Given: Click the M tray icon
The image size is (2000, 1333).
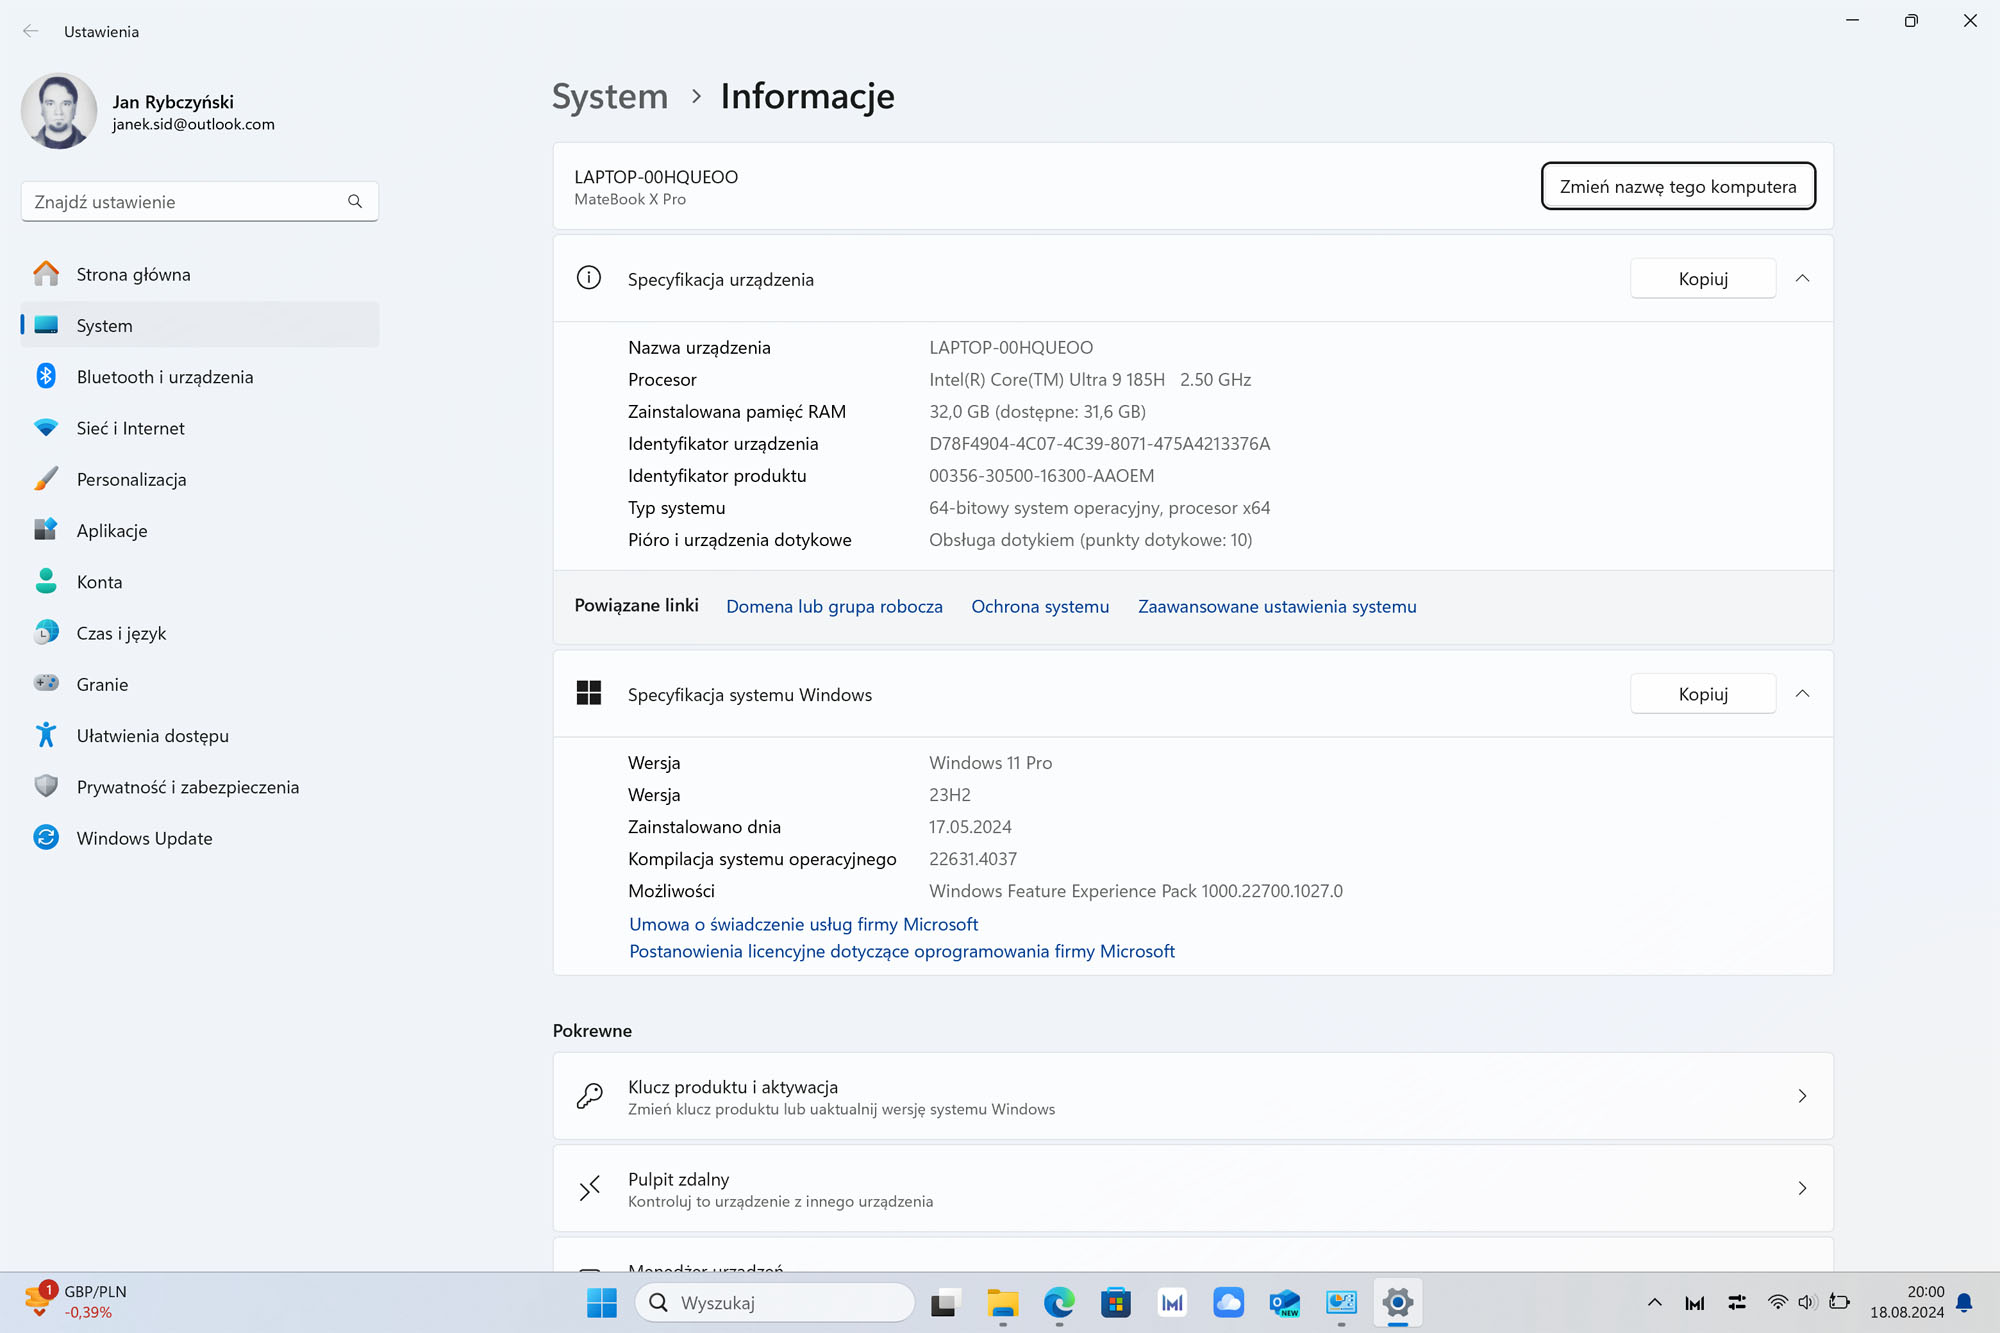Looking at the screenshot, I should pos(1695,1302).
